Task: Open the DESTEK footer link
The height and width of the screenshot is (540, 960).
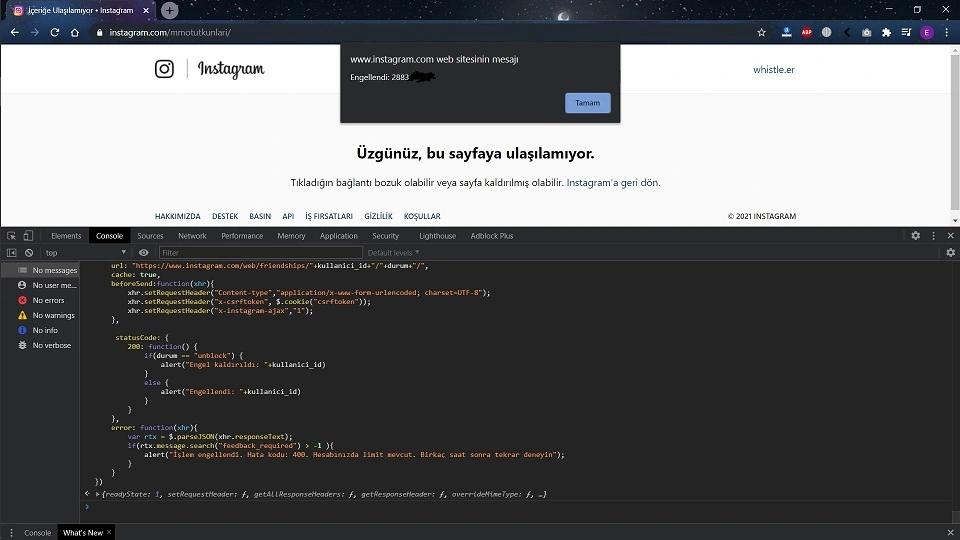Action: (x=225, y=216)
